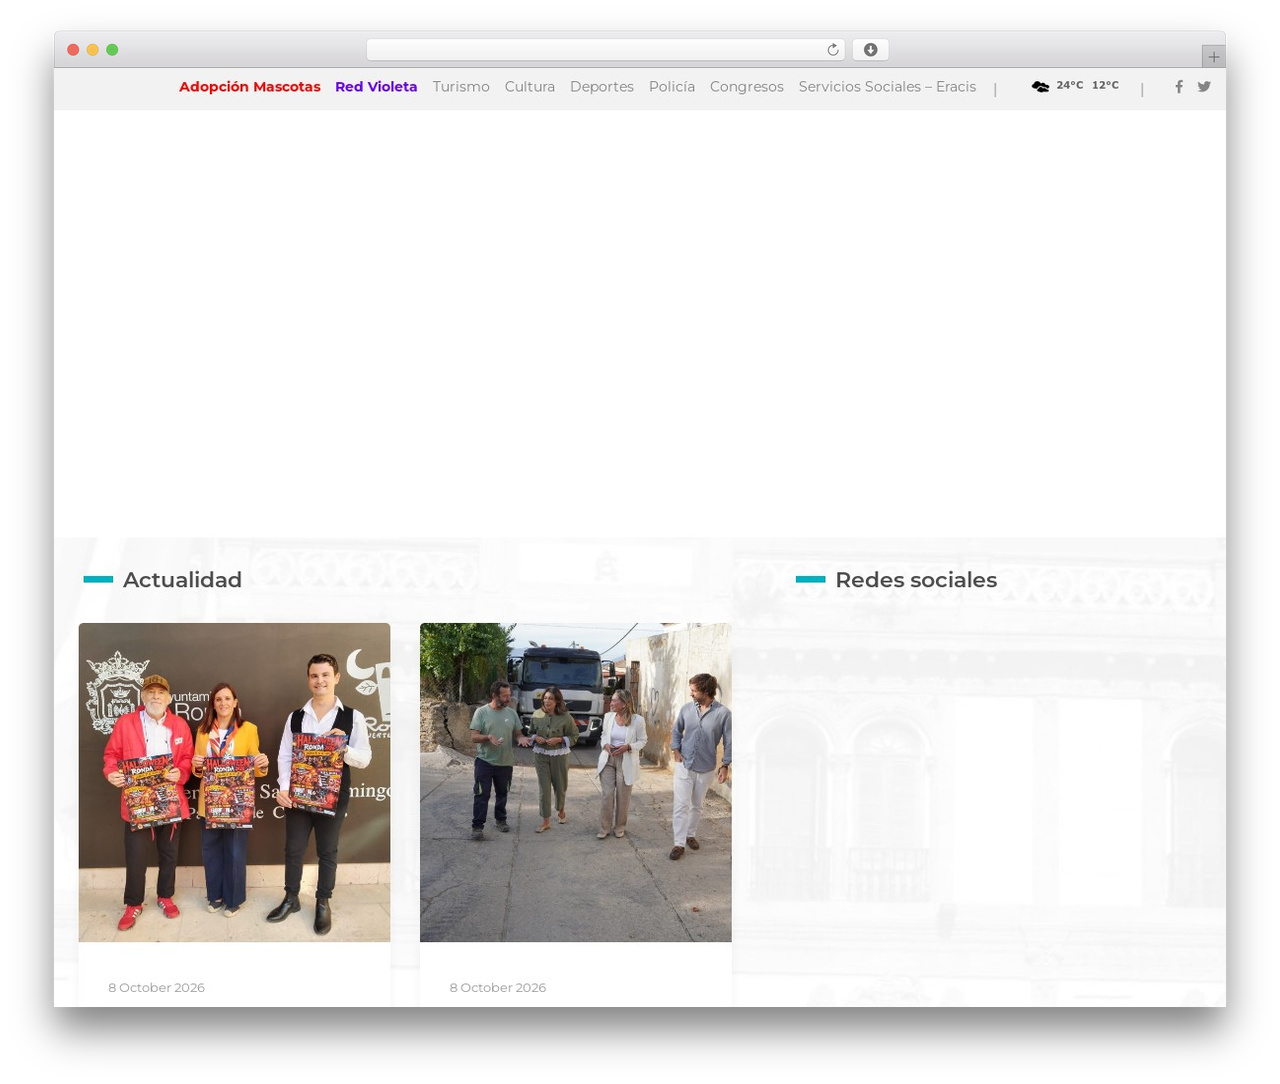Click the Redes sociales section heading
This screenshot has height=1084, width=1280.
point(916,580)
